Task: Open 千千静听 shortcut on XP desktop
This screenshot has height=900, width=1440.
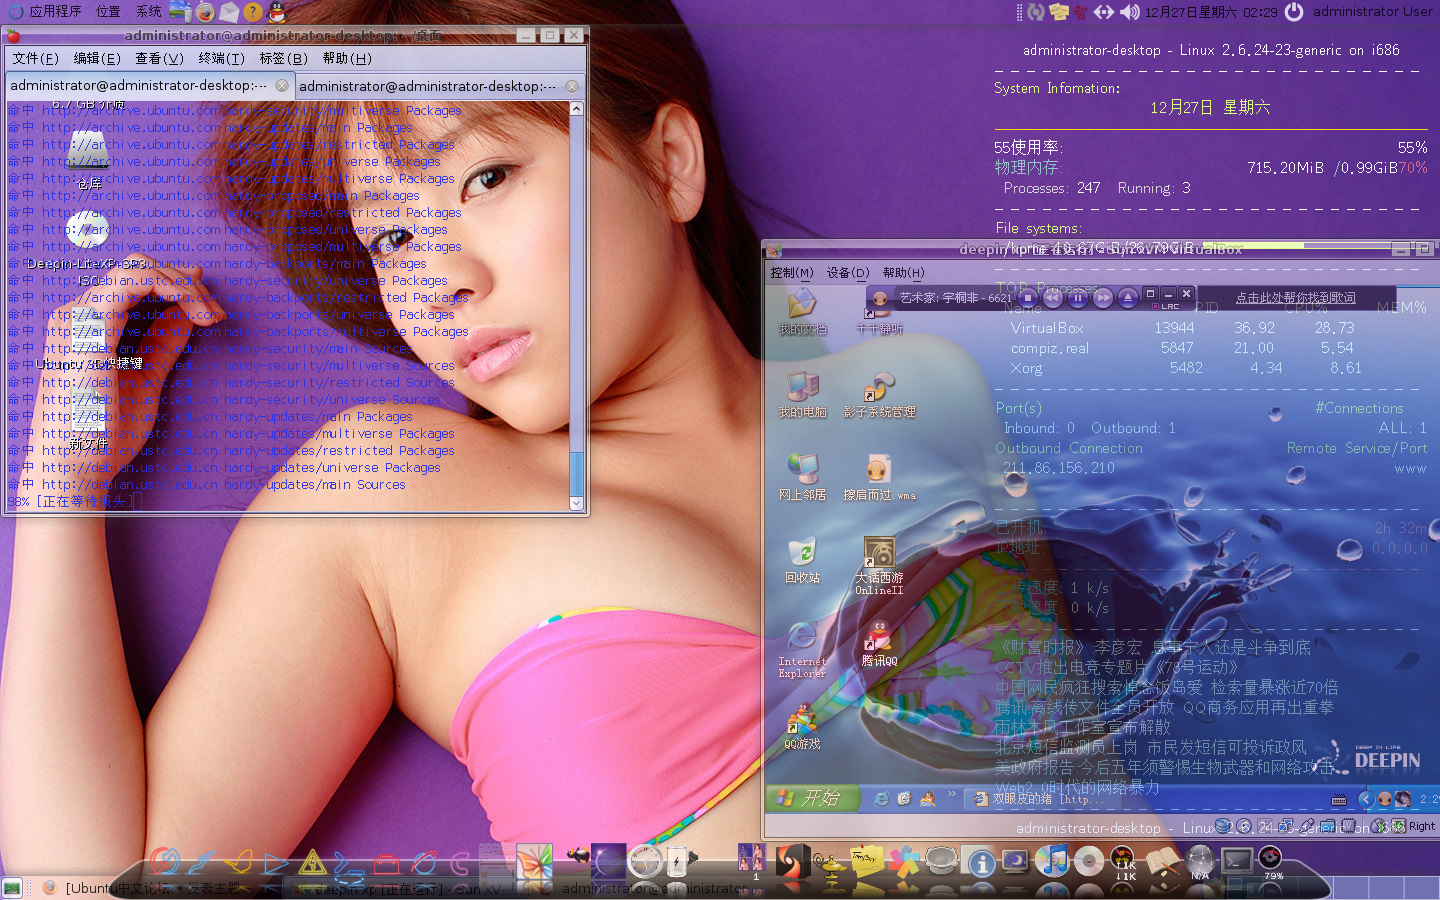Action: 879,315
